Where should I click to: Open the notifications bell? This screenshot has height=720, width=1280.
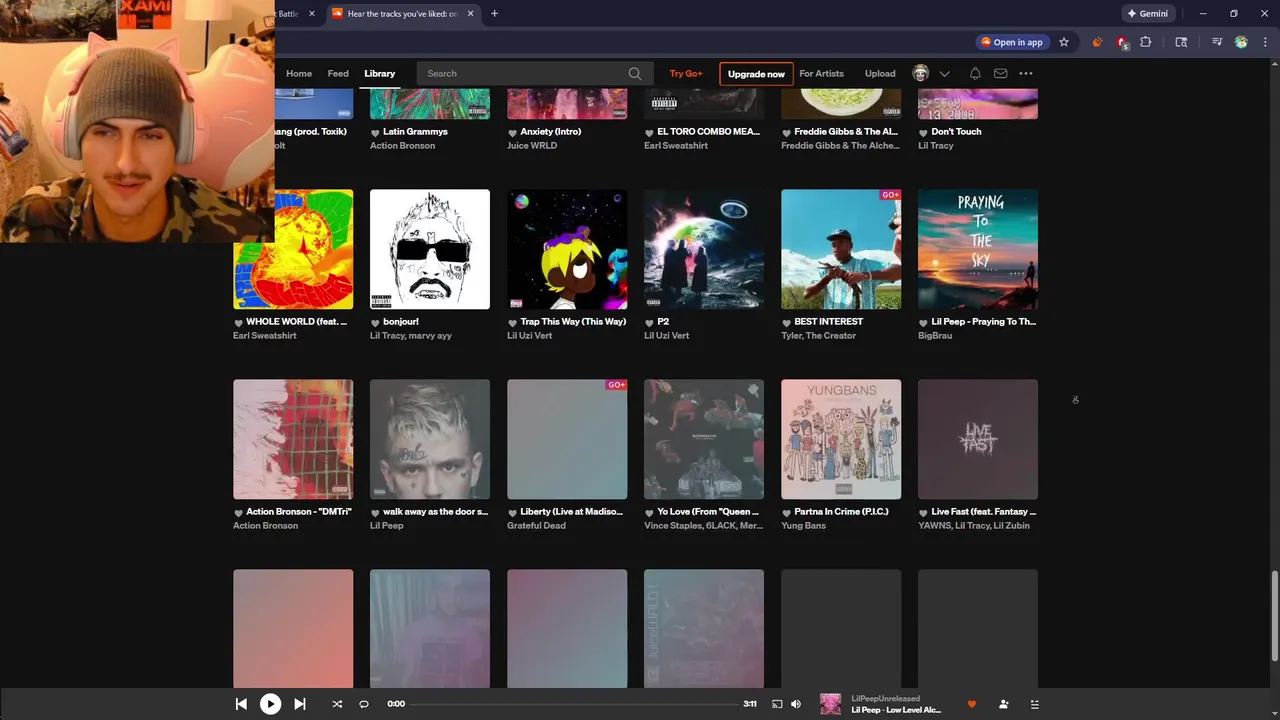point(975,73)
